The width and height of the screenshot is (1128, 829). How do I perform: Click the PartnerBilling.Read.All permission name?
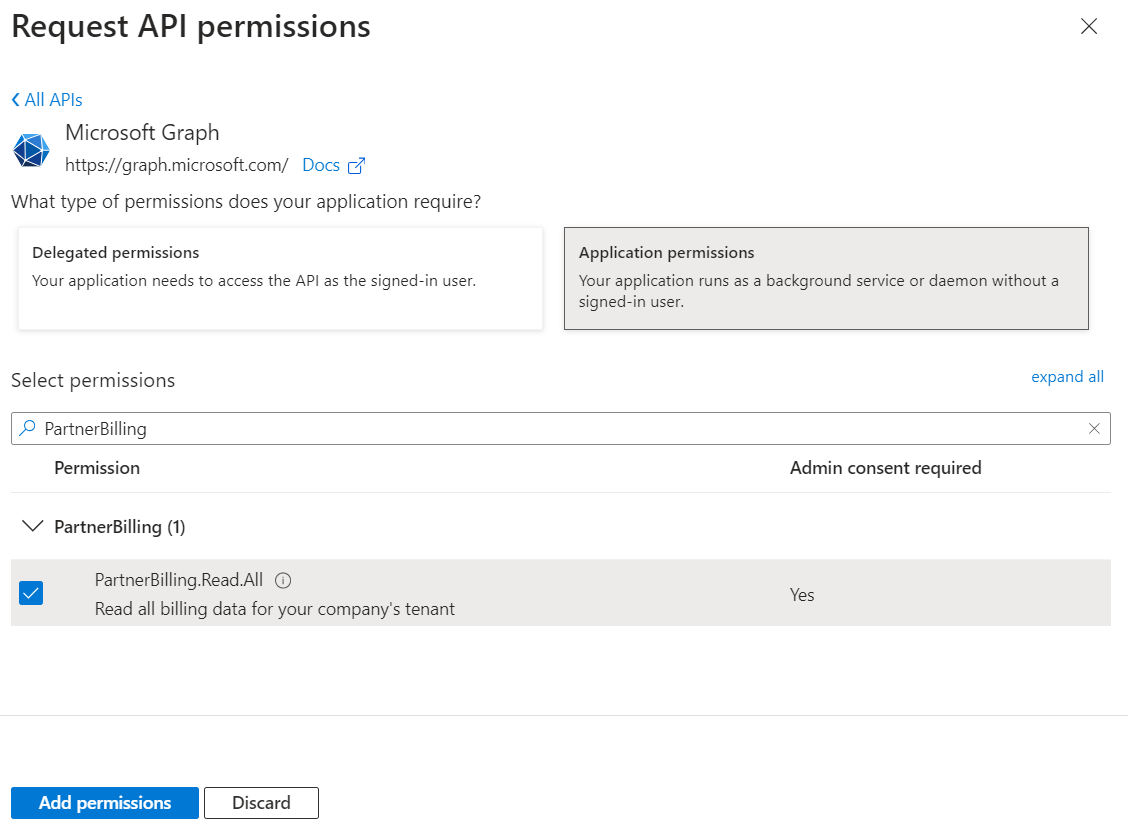[x=179, y=580]
